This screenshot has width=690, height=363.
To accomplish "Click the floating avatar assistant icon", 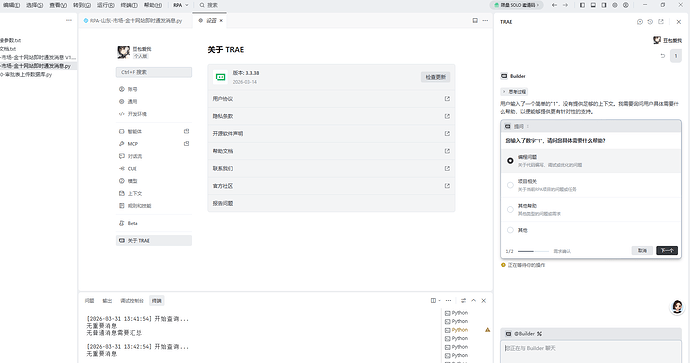I will tap(677, 307).
